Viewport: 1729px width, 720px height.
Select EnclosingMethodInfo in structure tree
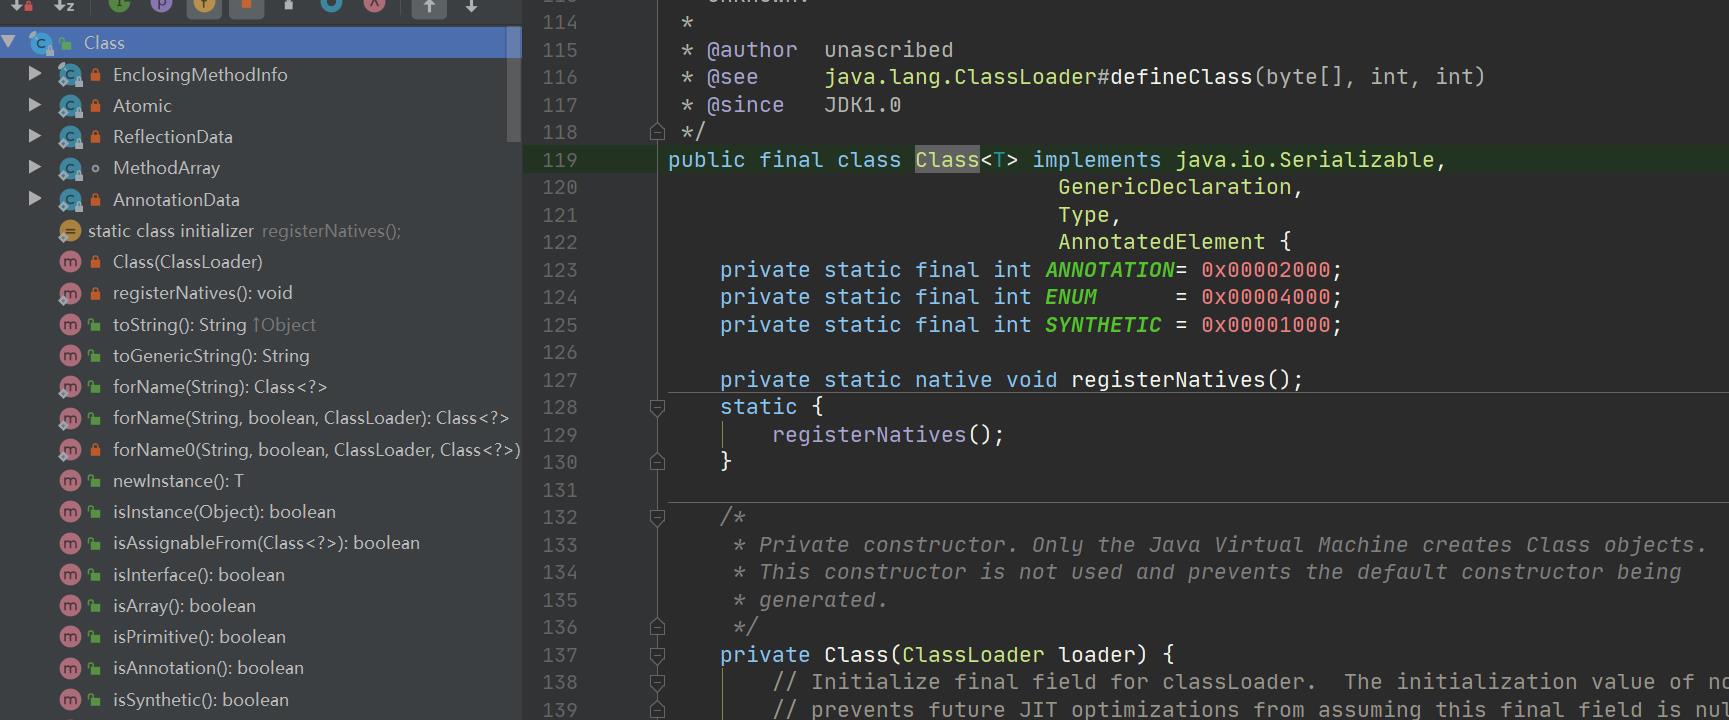tap(200, 74)
